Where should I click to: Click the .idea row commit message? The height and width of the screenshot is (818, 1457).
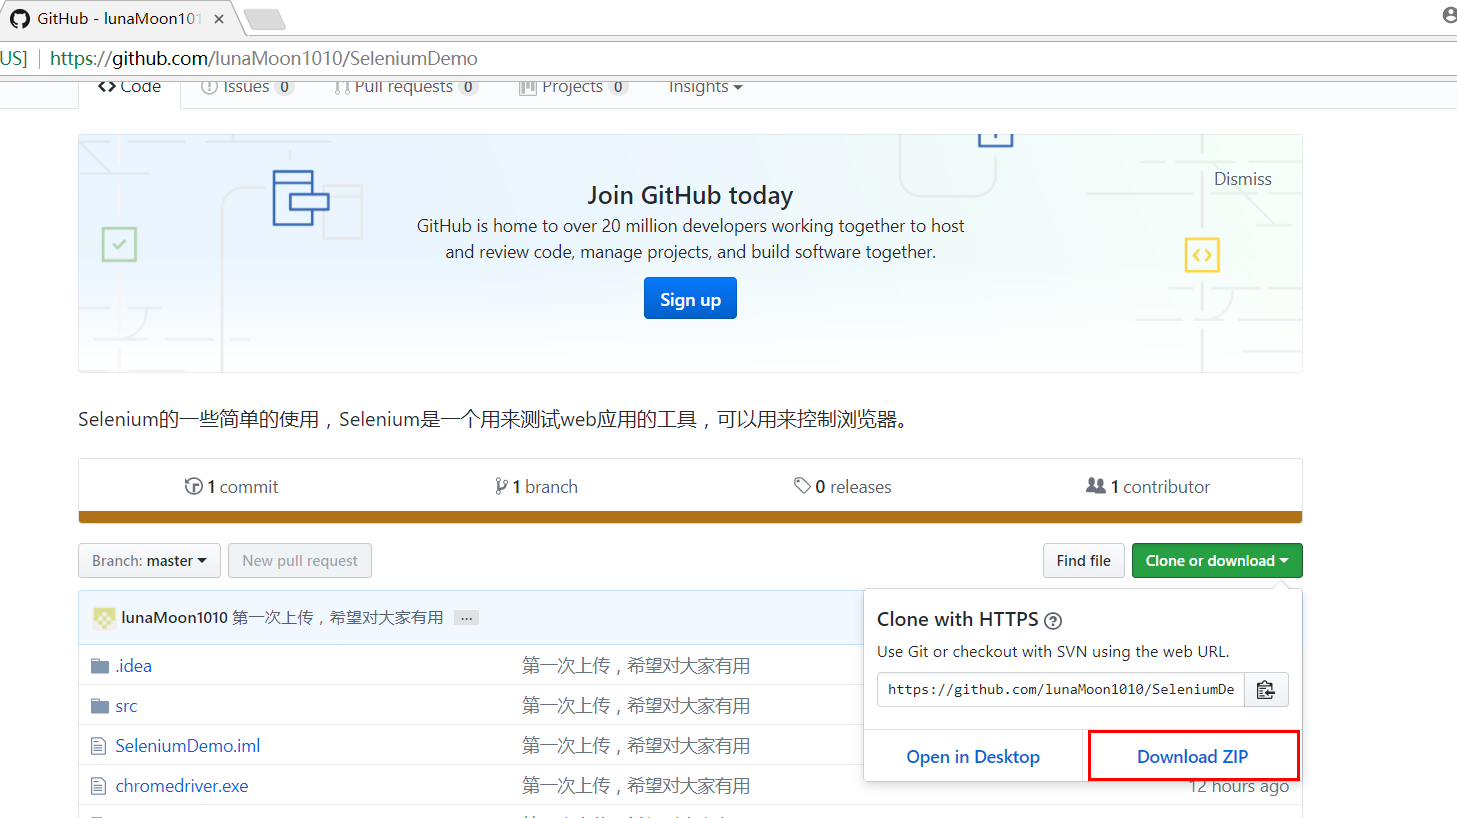636,666
